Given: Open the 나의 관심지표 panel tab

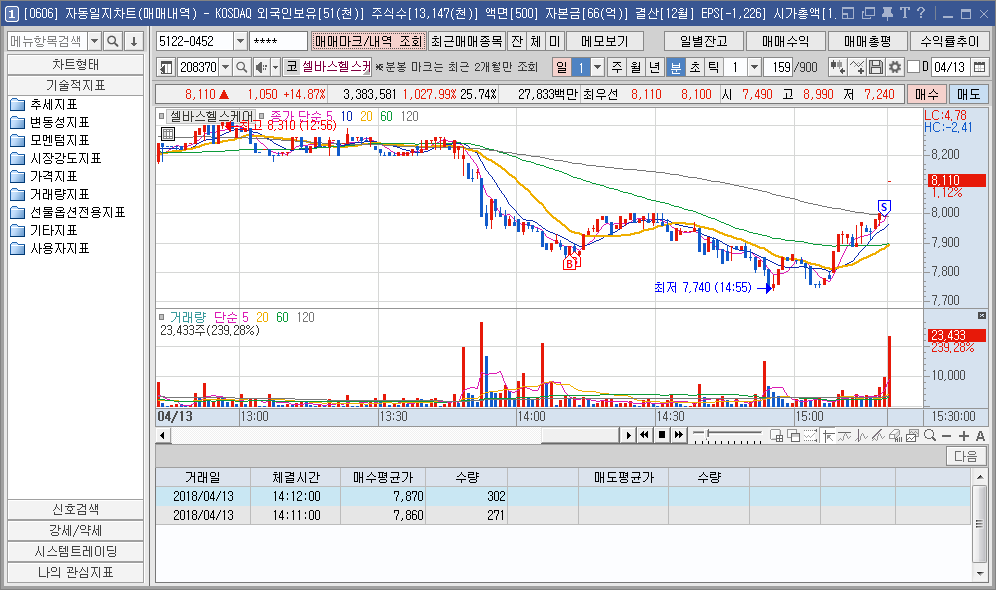Looking at the screenshot, I should (76, 572).
